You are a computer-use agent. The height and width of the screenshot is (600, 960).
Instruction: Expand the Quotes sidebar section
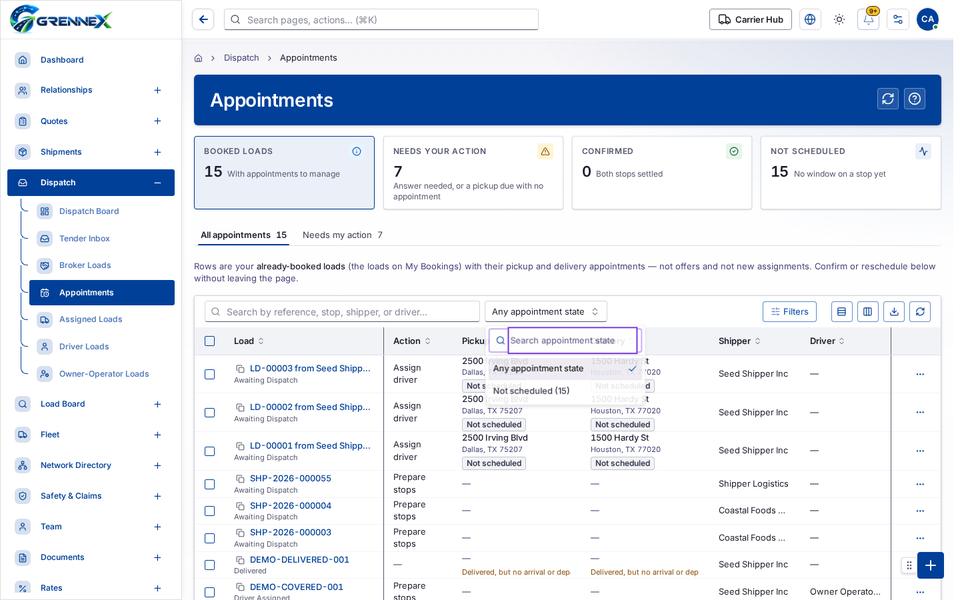pos(157,121)
